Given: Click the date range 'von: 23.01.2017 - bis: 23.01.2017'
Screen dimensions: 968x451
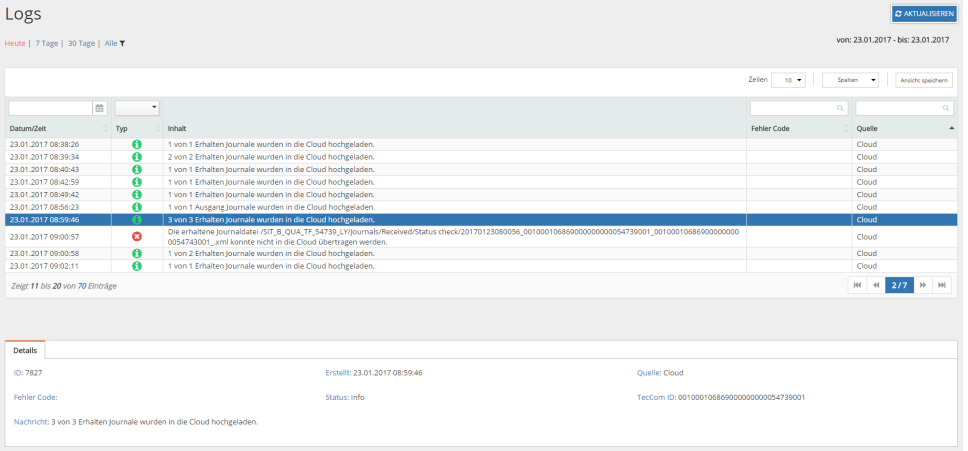Looking at the screenshot, I should click(x=893, y=40).
